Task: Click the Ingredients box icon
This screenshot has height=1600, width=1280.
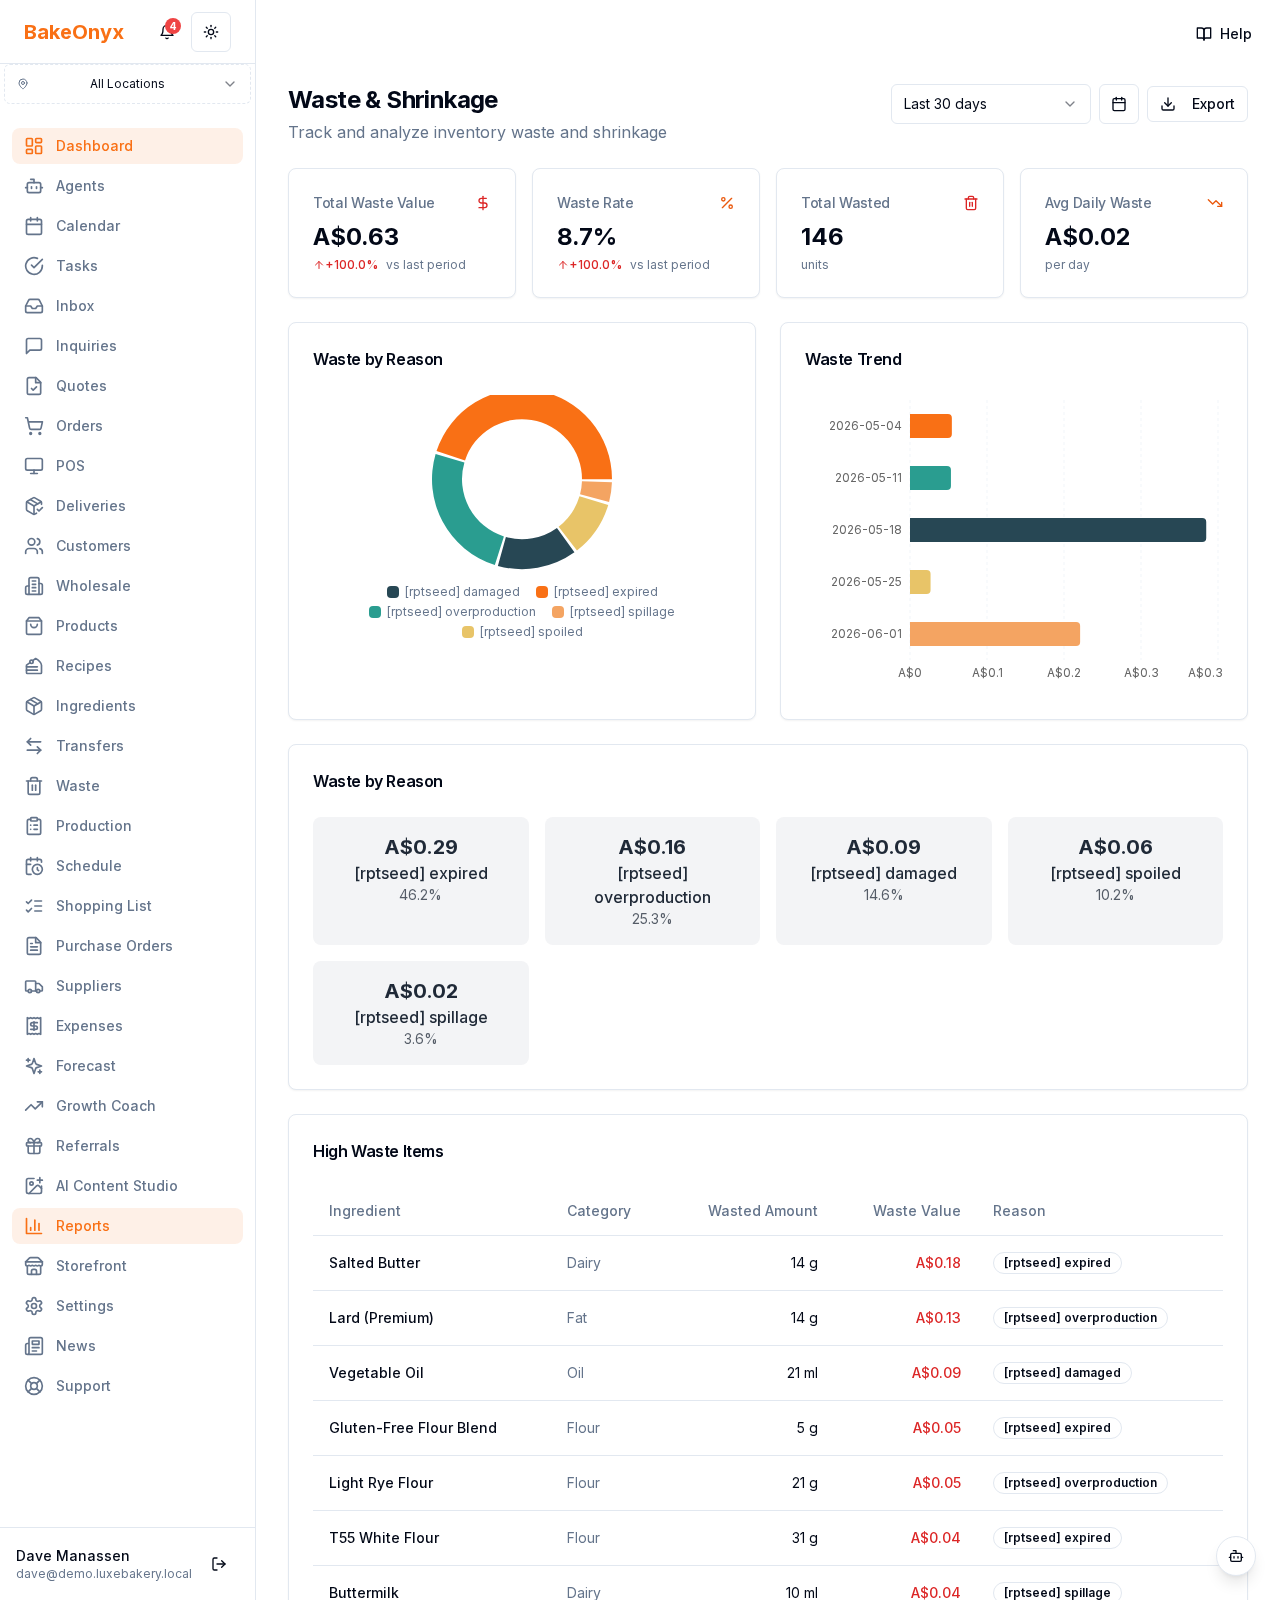Action: (34, 706)
